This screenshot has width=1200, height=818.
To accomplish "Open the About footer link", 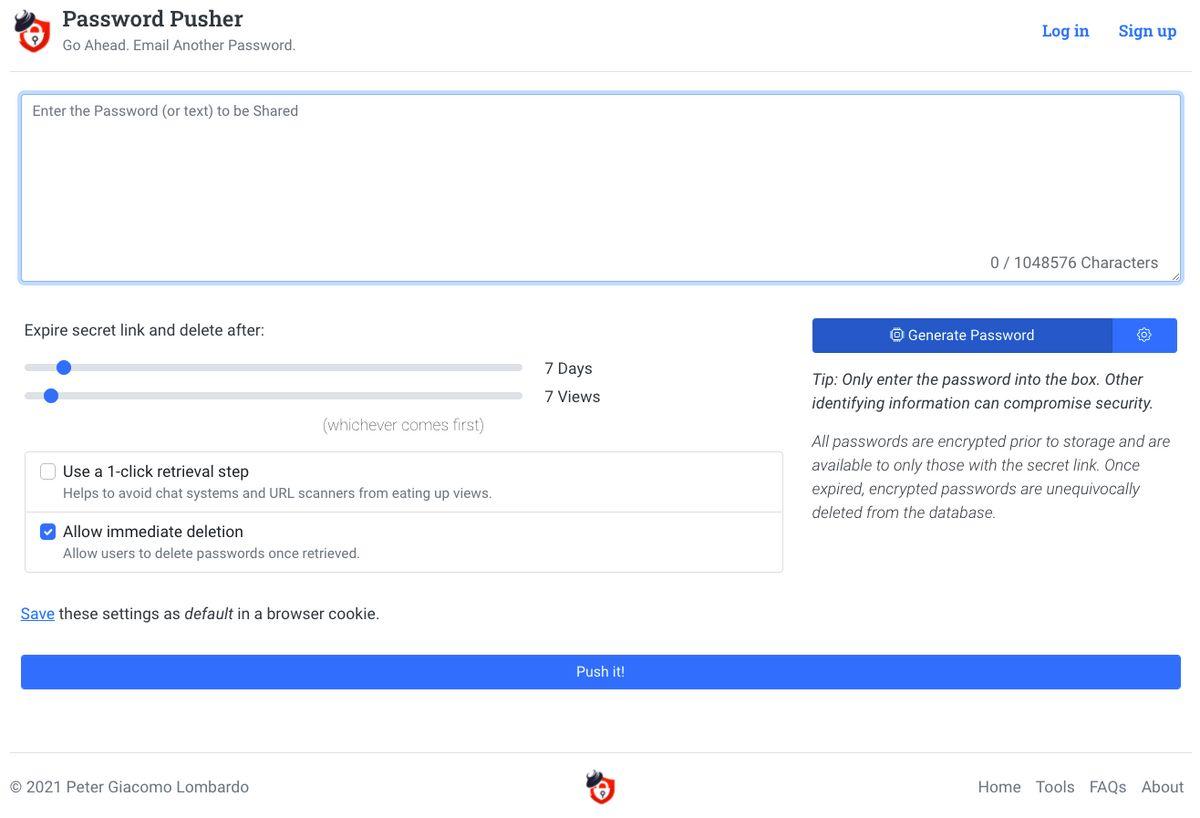I will pos(1162,787).
